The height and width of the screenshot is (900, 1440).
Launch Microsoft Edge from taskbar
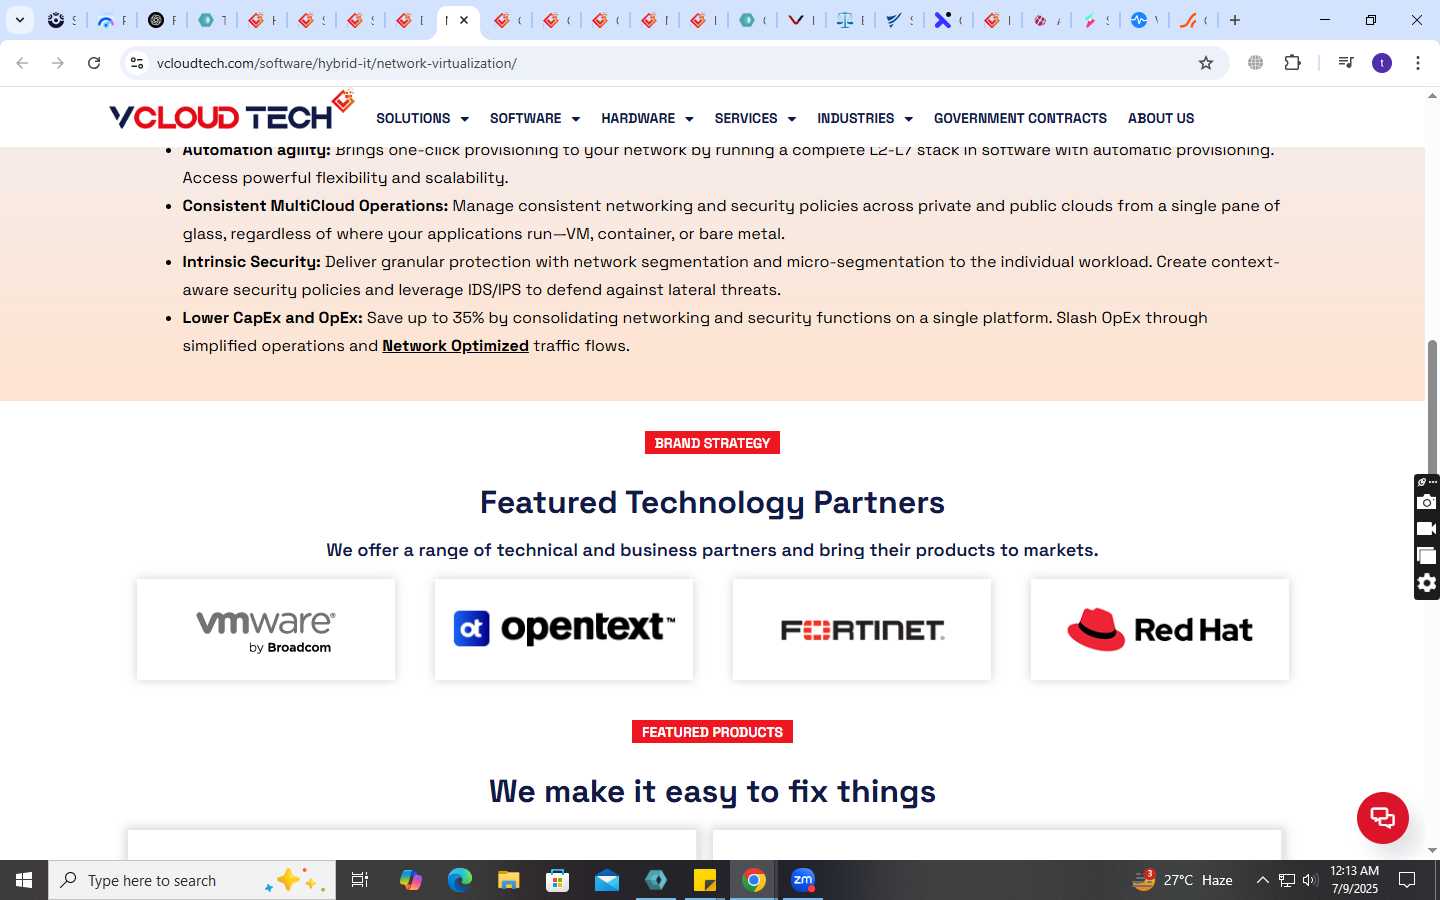[x=459, y=880]
